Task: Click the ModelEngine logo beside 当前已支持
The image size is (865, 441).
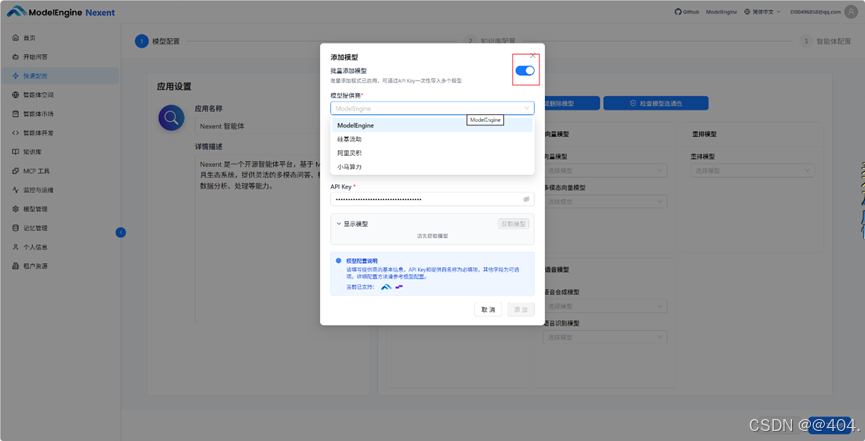Action: [386, 287]
